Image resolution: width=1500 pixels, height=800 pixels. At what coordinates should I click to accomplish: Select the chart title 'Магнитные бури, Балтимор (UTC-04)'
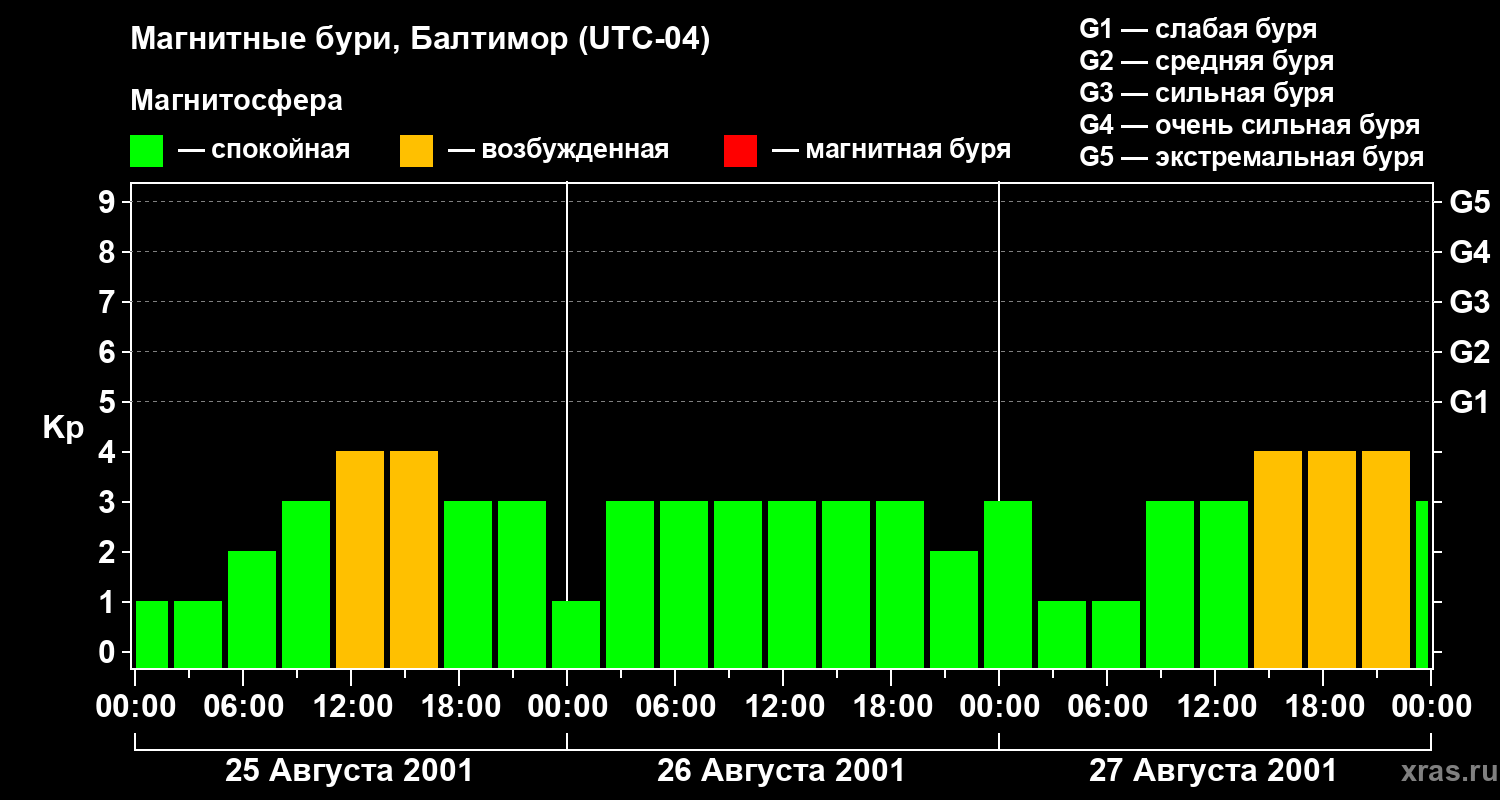tap(420, 41)
